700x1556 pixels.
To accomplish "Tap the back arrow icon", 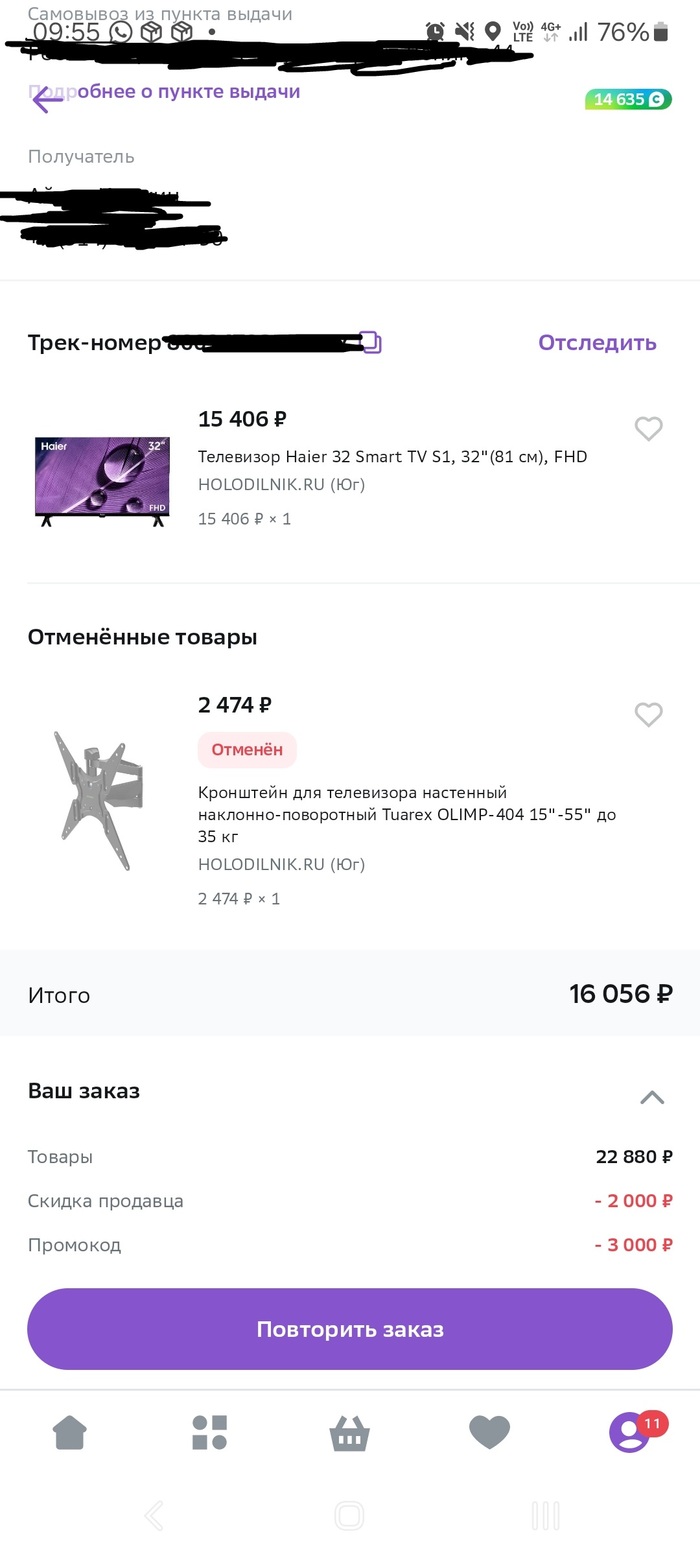I will click(x=47, y=99).
